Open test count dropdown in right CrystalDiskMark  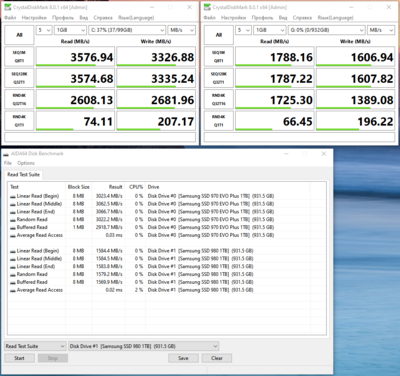(x=243, y=30)
